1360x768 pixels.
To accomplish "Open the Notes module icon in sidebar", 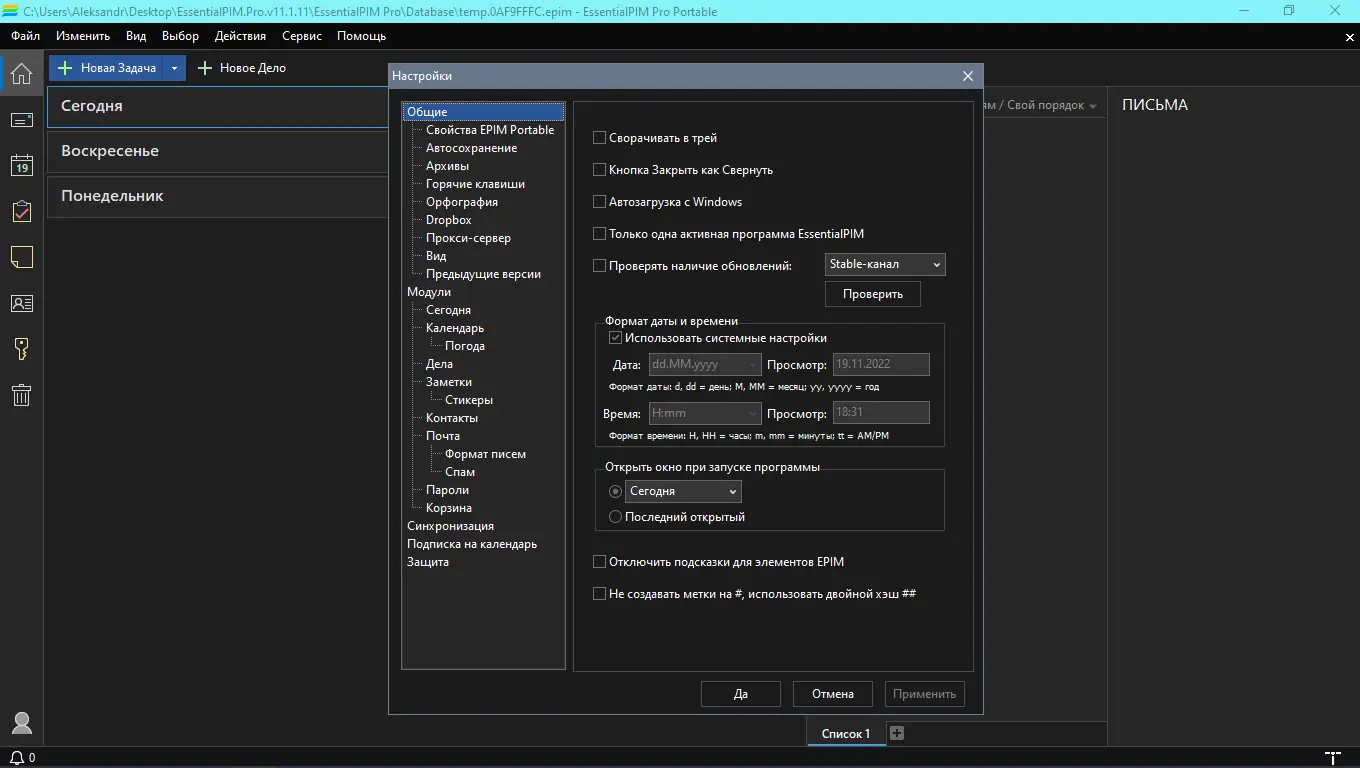I will pyautogui.click(x=21, y=257).
